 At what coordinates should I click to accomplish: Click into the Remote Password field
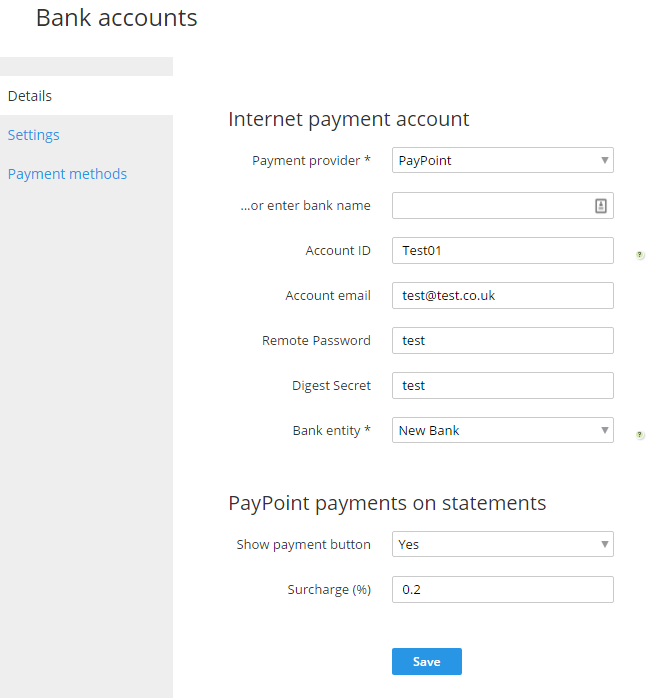click(503, 341)
